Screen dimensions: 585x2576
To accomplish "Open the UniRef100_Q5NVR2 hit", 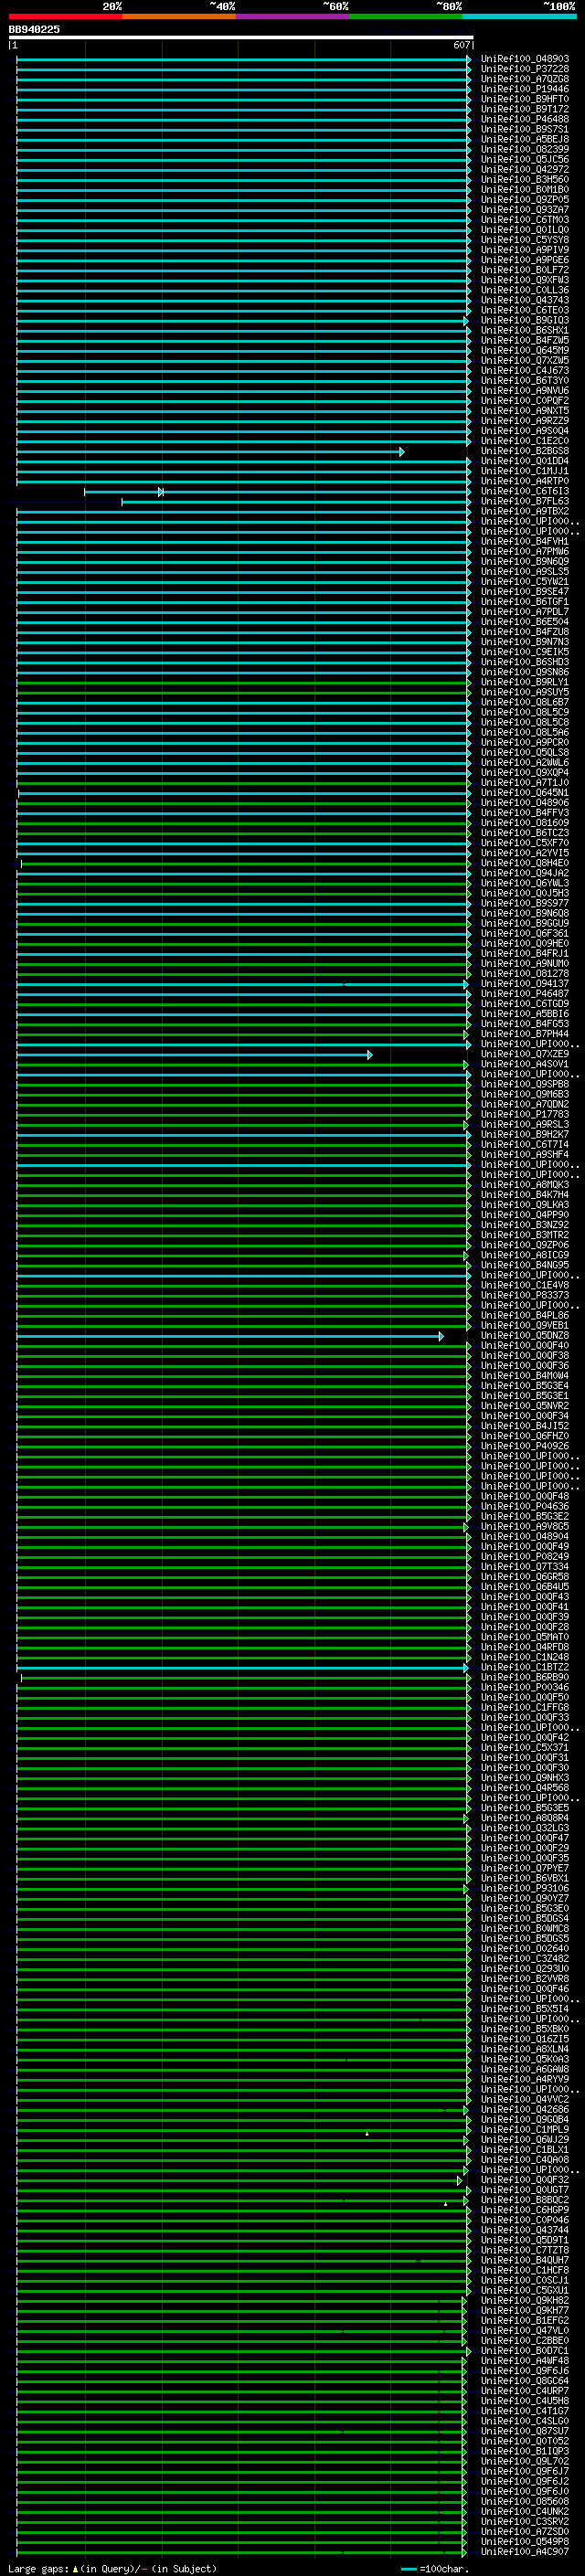I will (525, 1405).
